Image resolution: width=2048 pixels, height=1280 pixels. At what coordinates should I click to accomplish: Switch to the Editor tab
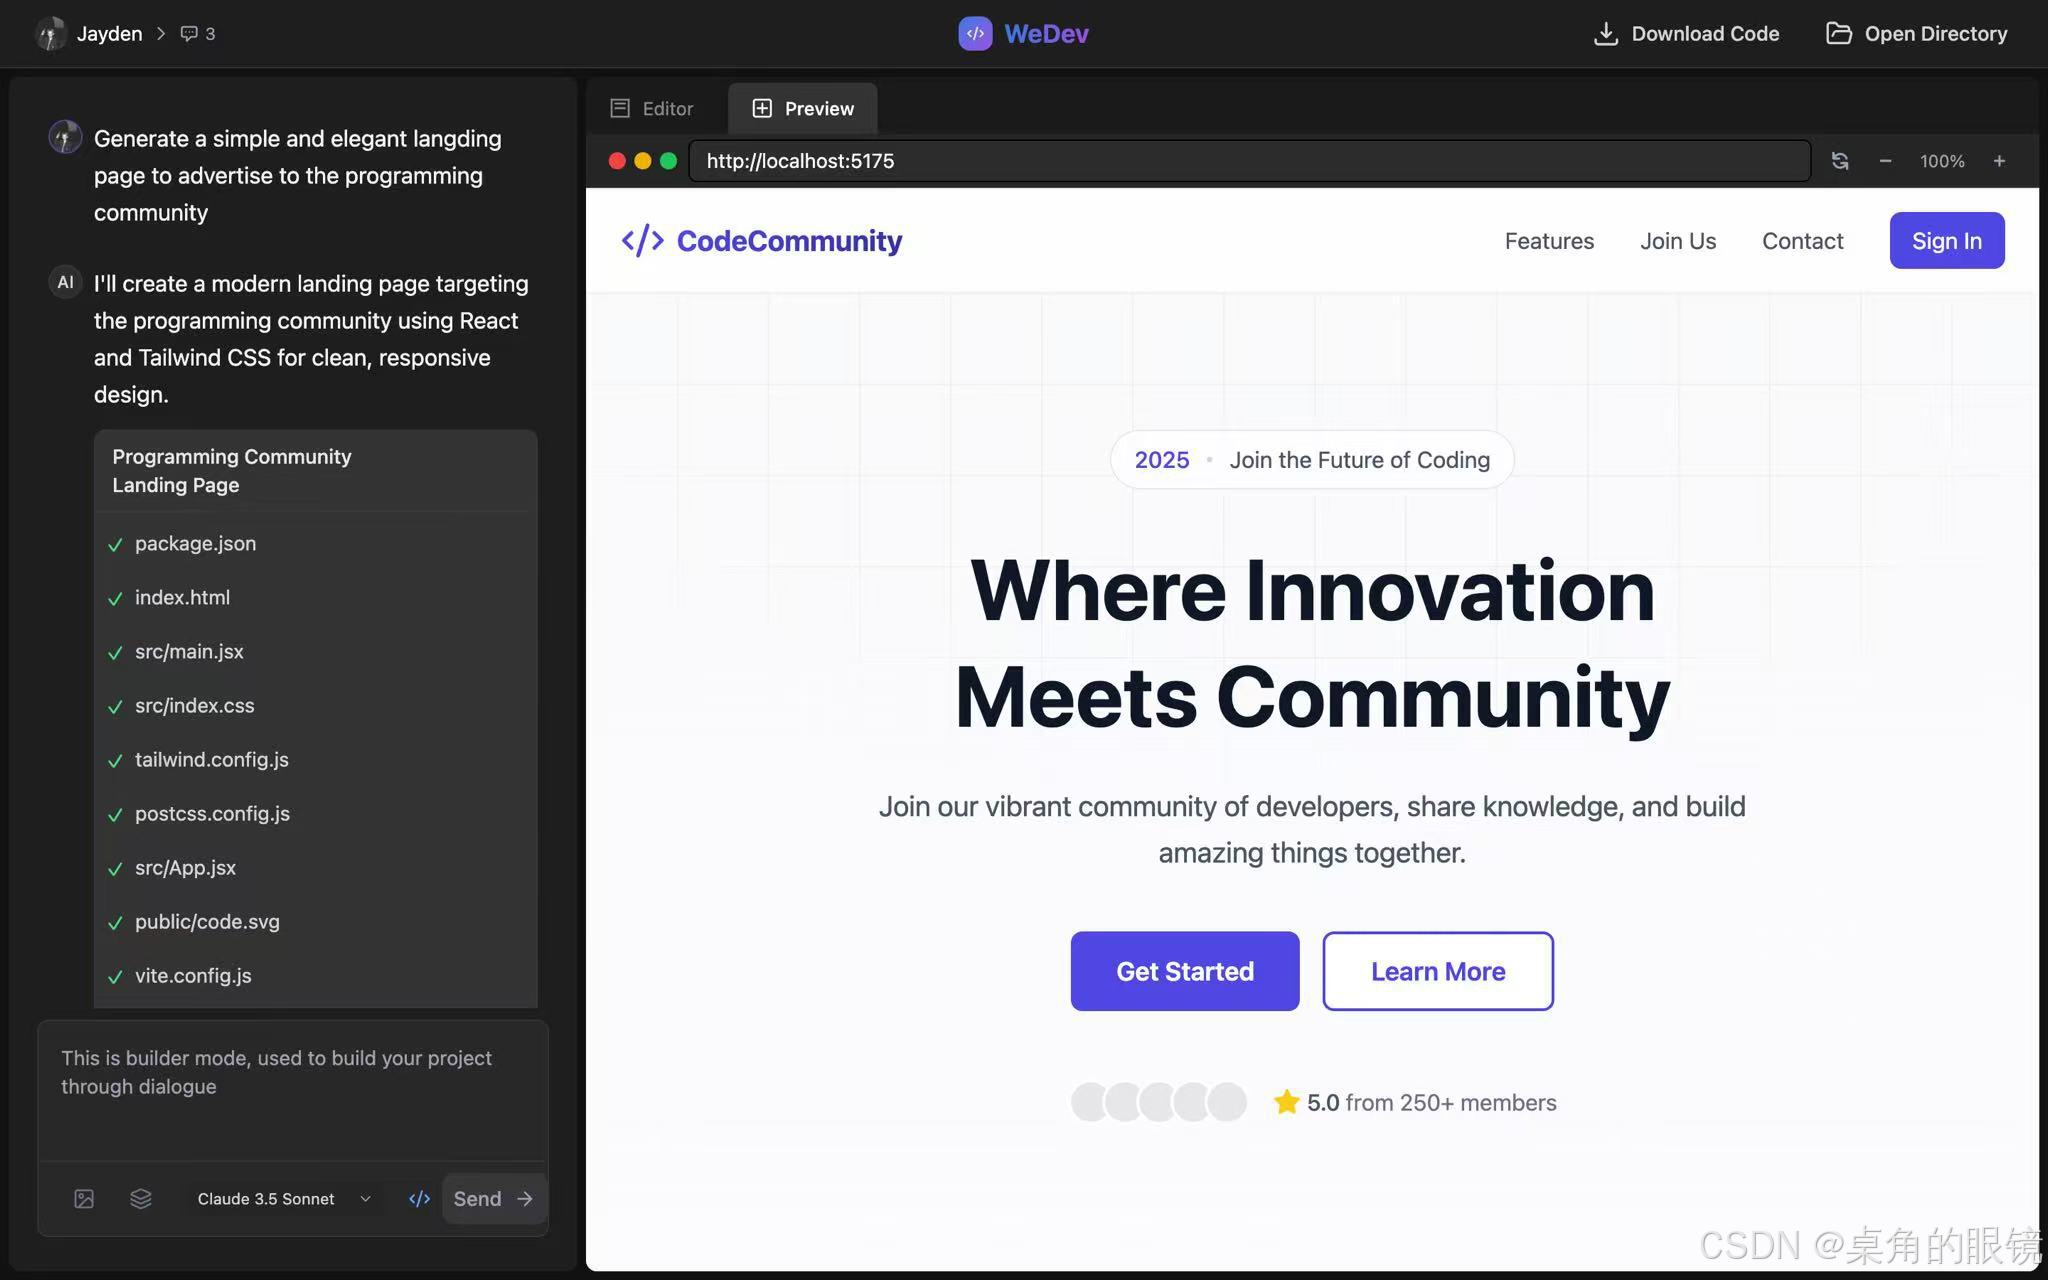point(652,108)
